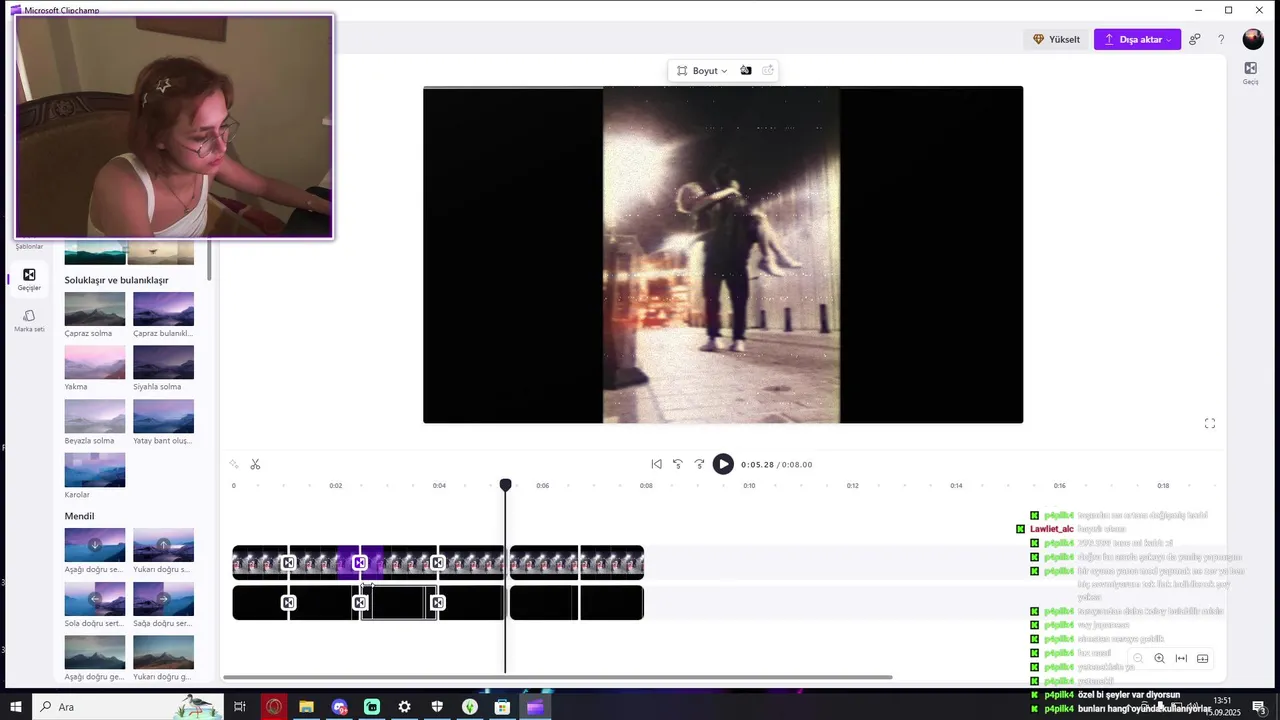This screenshot has width=1280, height=720.
Task: Open the Clipchamp taskbar icon
Action: pos(535,707)
